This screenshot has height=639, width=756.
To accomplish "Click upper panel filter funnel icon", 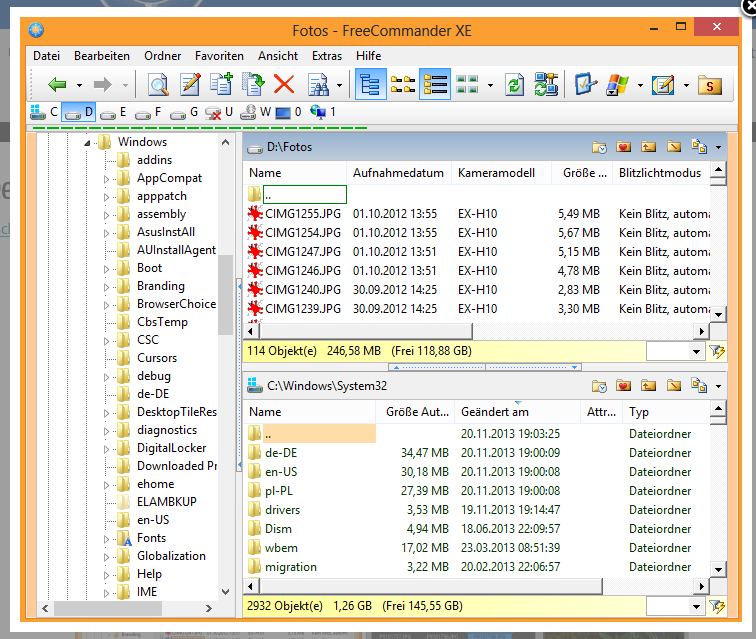I will [x=716, y=352].
